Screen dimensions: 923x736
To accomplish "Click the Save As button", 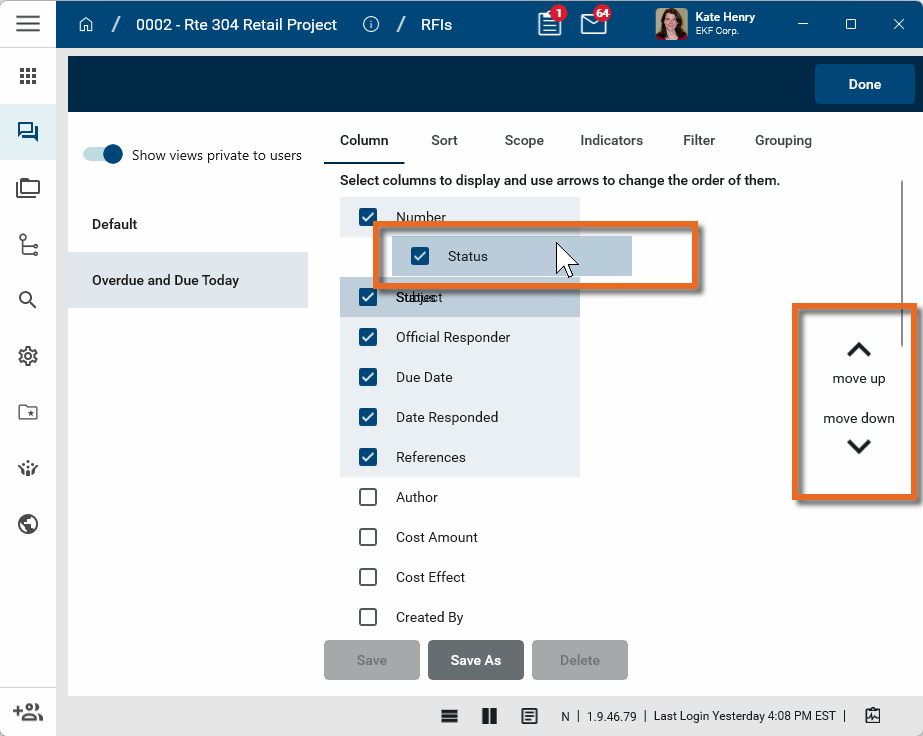I will (476, 660).
